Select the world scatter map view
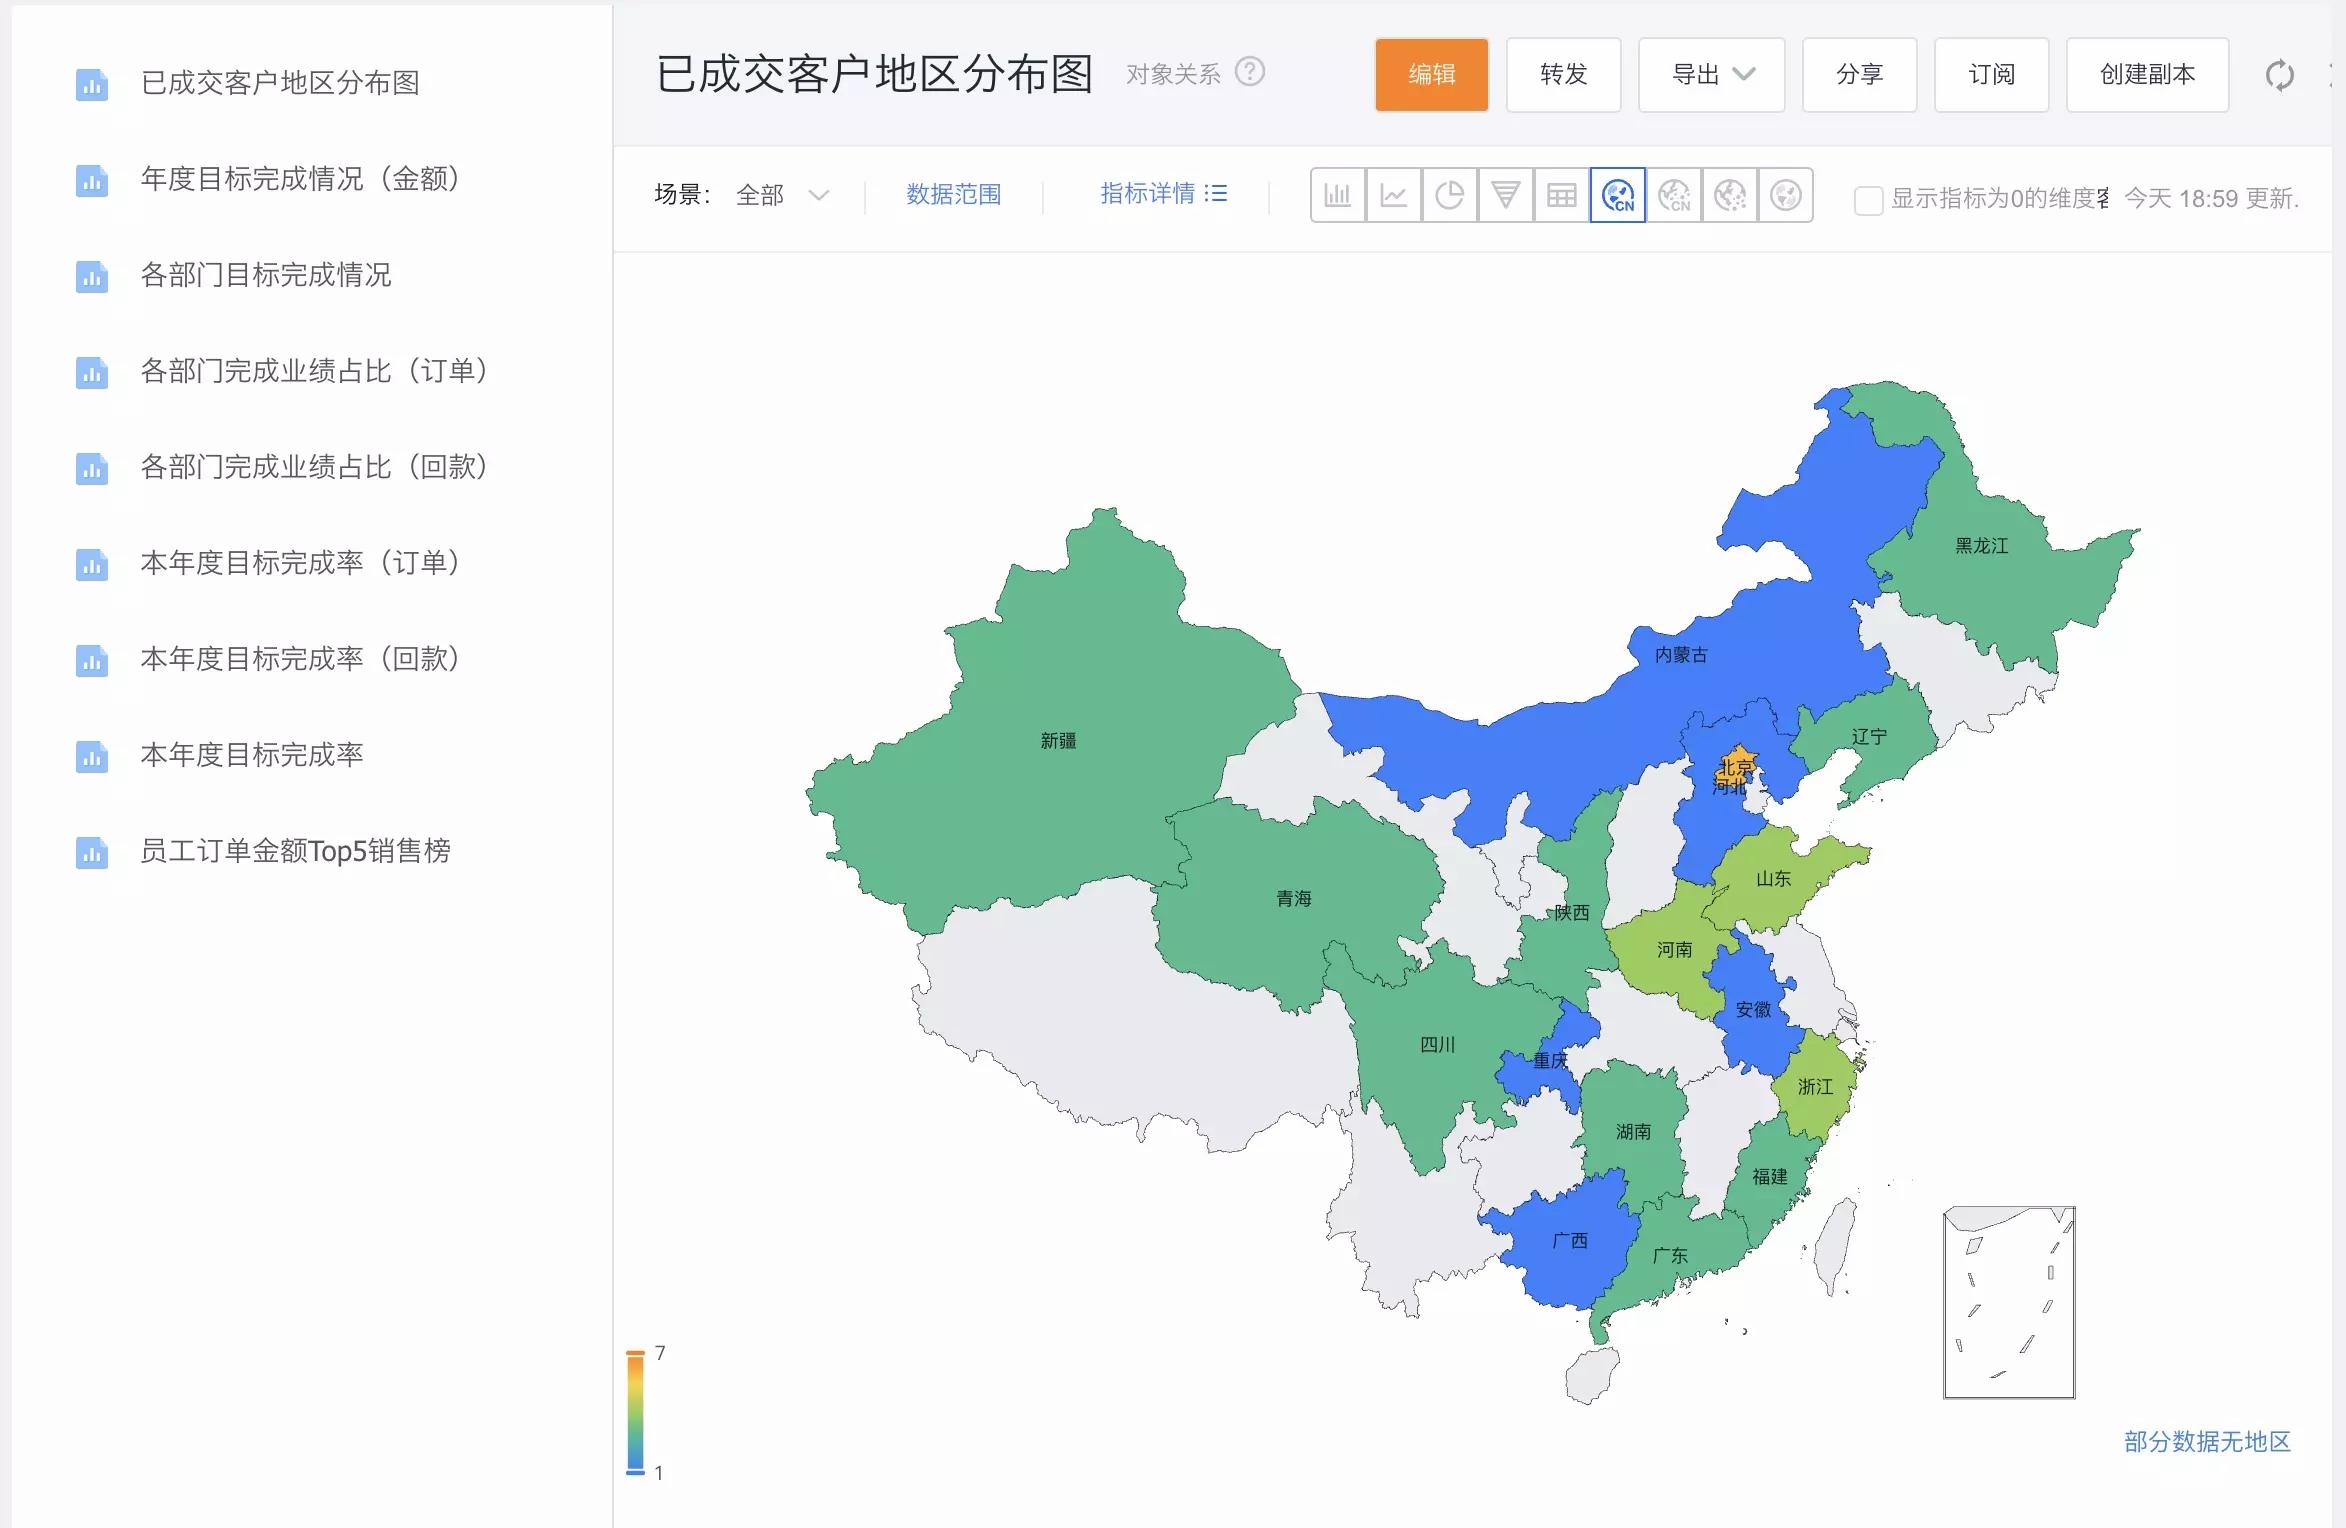The height and width of the screenshot is (1528, 2346). (x=1729, y=195)
